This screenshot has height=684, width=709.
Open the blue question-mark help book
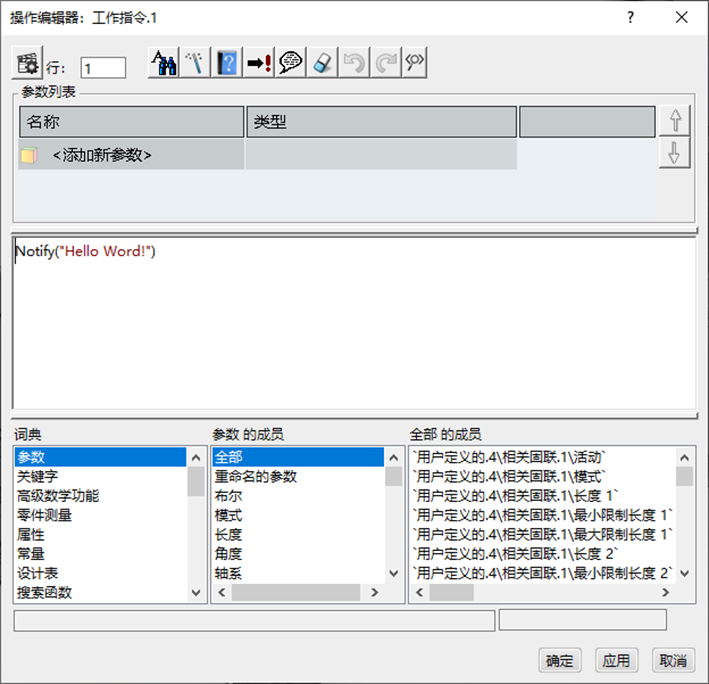tap(227, 62)
